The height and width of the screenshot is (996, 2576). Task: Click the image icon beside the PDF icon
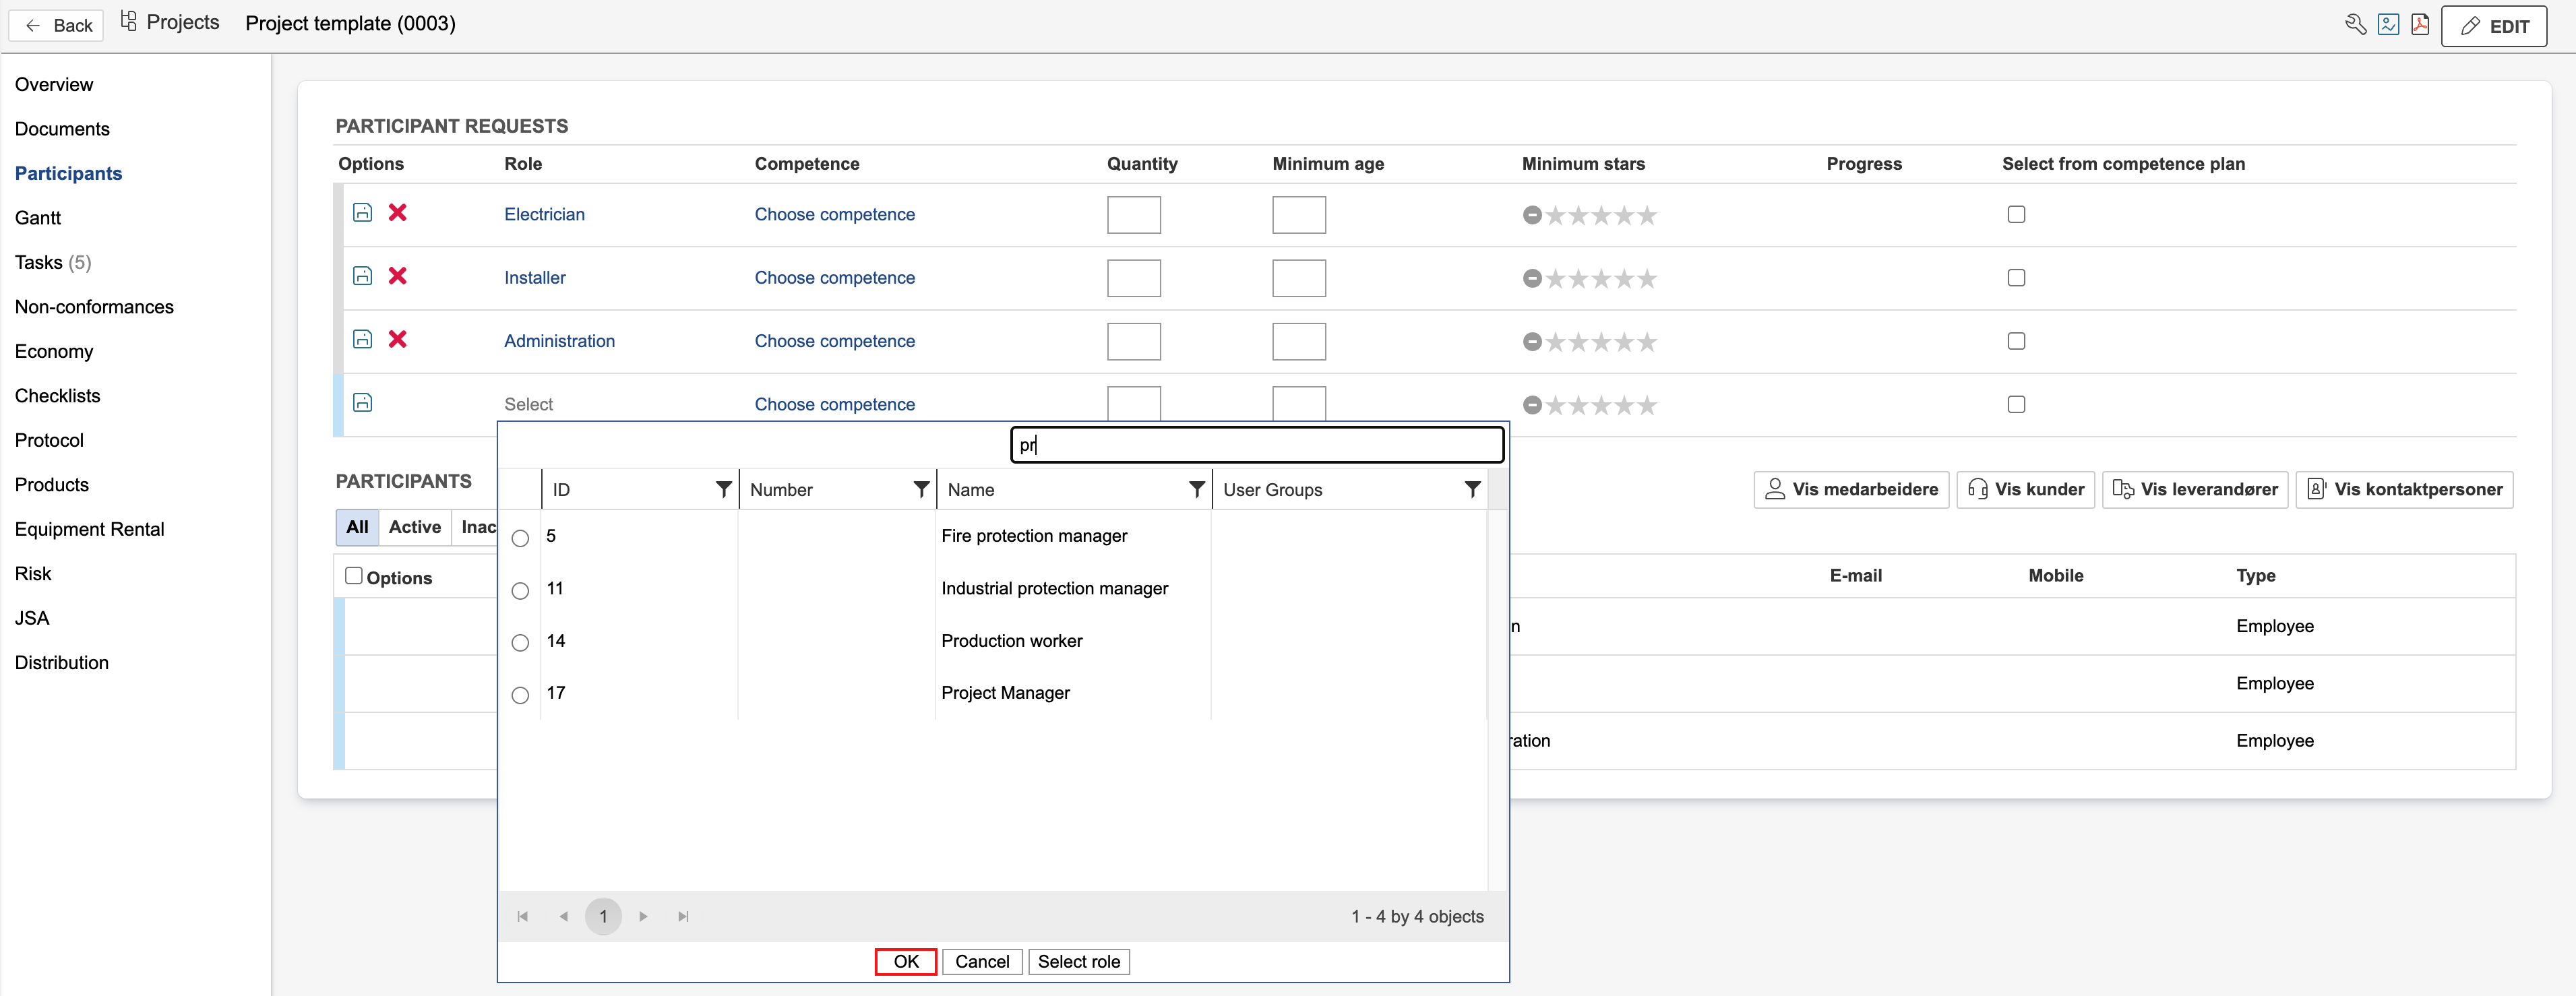tap(2388, 25)
